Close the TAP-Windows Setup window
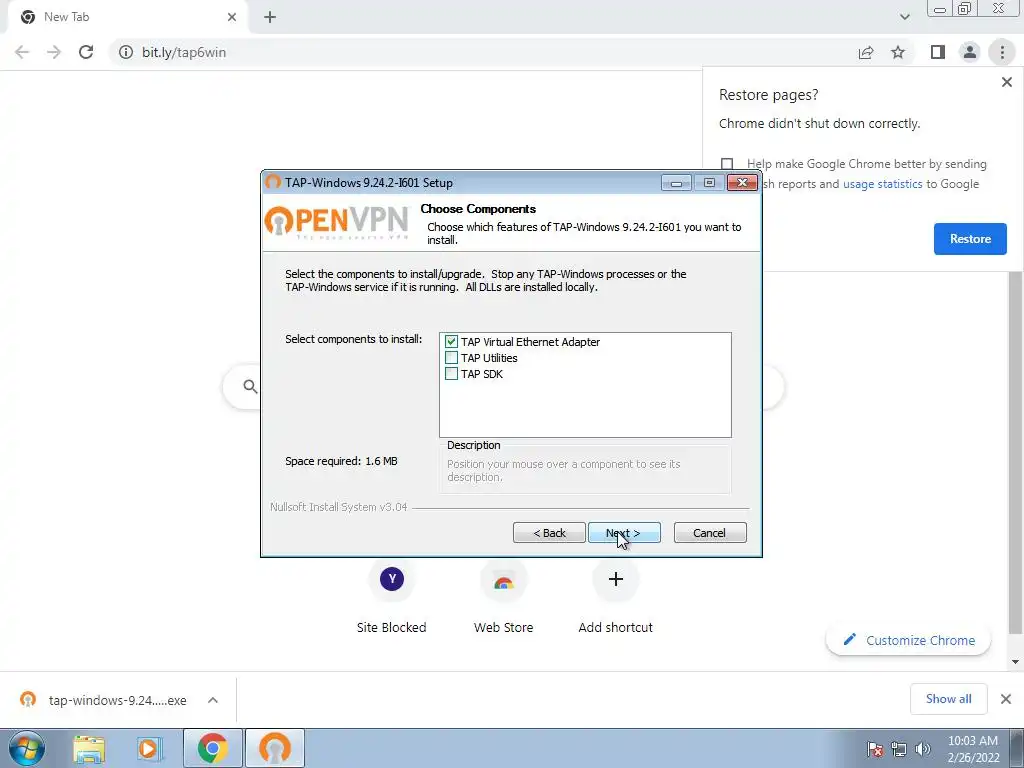The width and height of the screenshot is (1024, 768). click(x=742, y=183)
